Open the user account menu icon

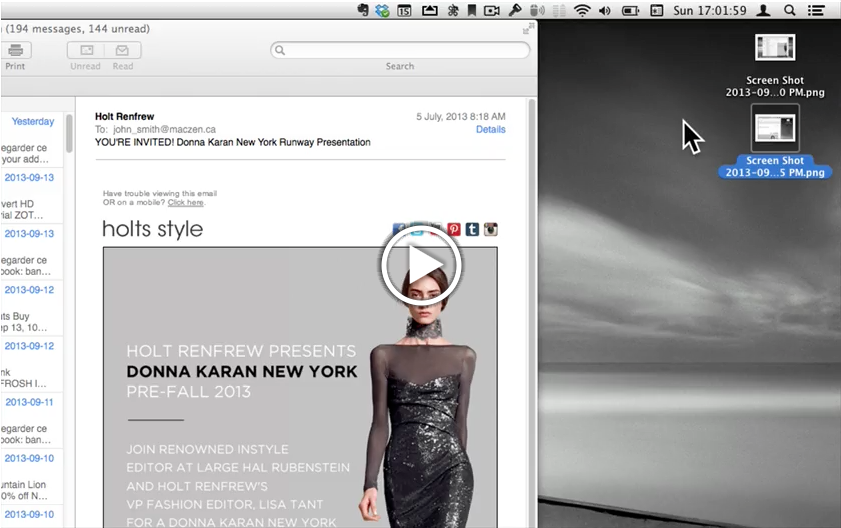pos(763,10)
